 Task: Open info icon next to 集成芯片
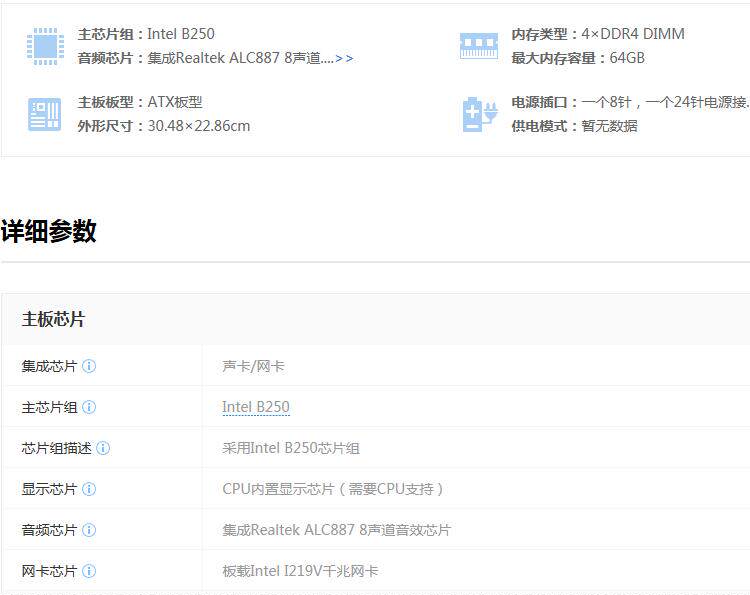click(x=89, y=366)
